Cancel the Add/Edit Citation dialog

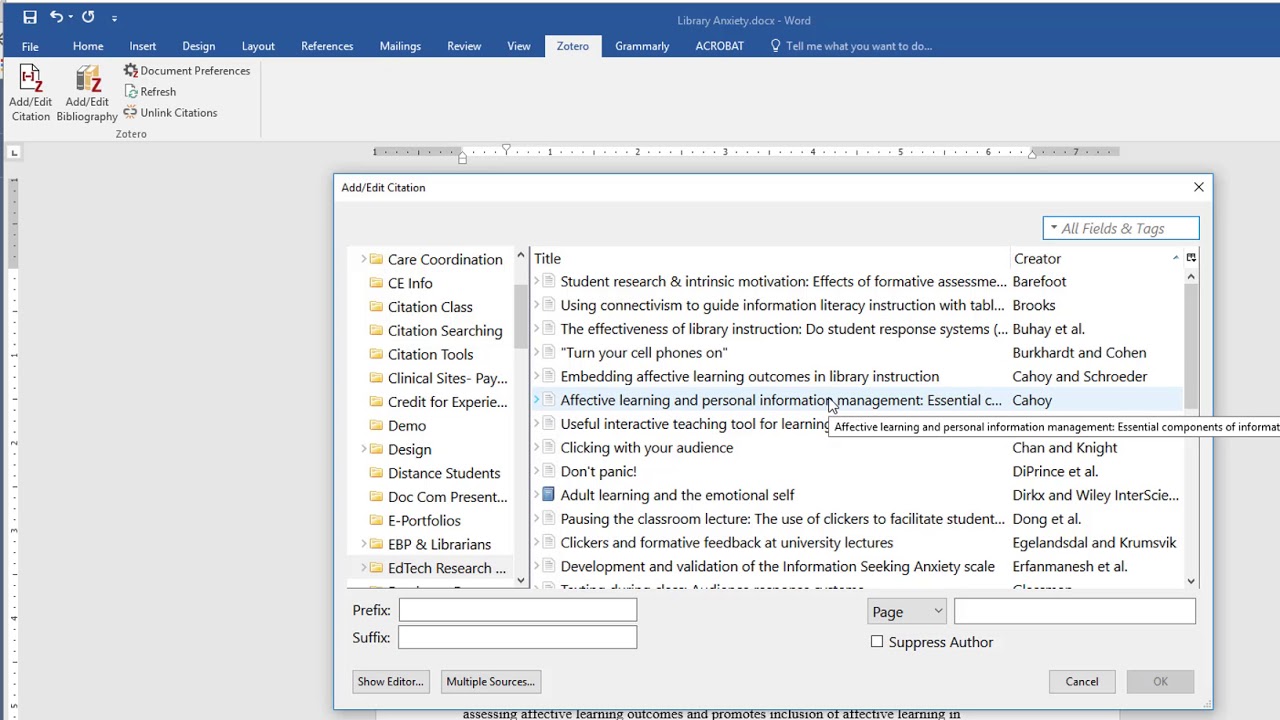pos(1082,682)
